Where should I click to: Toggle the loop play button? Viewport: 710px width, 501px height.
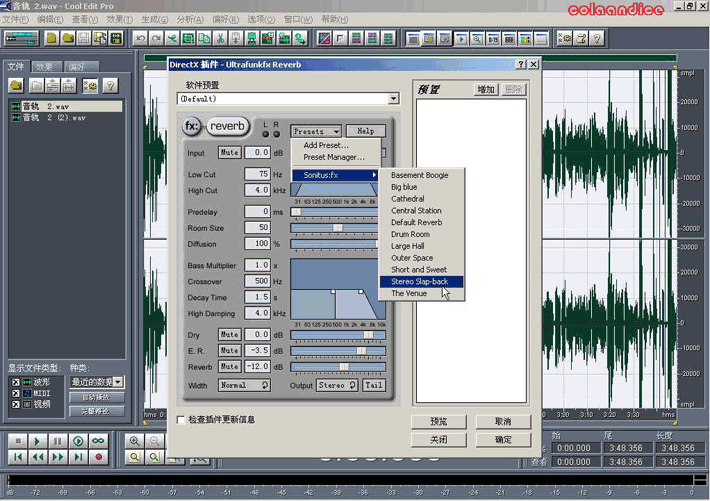tap(98, 441)
